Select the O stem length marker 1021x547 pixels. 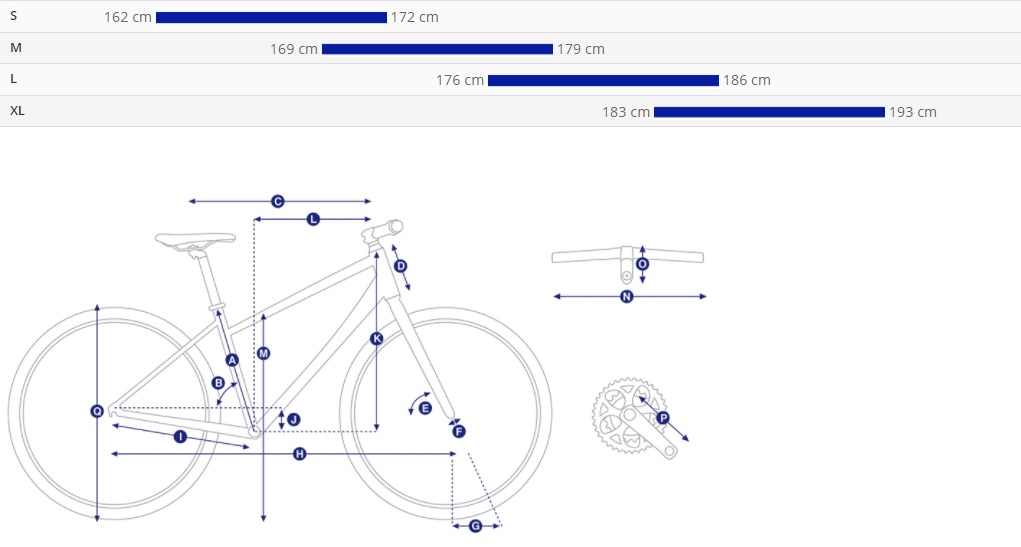(642, 264)
